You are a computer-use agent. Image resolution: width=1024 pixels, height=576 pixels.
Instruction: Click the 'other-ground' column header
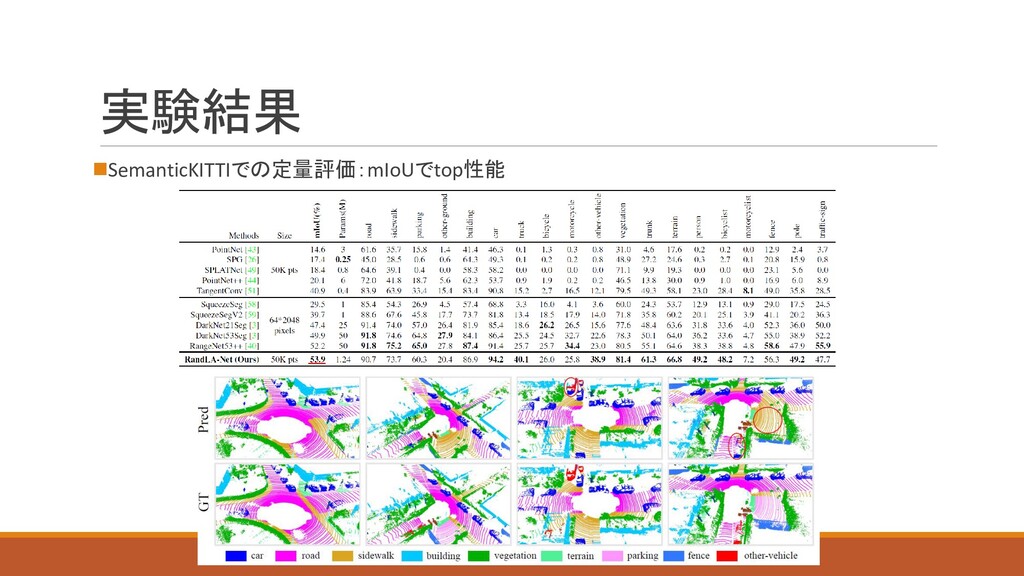[444, 216]
